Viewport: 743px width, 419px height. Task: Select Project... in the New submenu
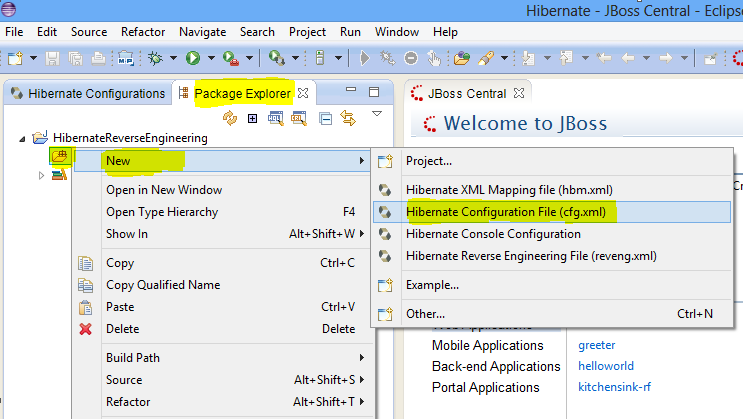coord(552,161)
